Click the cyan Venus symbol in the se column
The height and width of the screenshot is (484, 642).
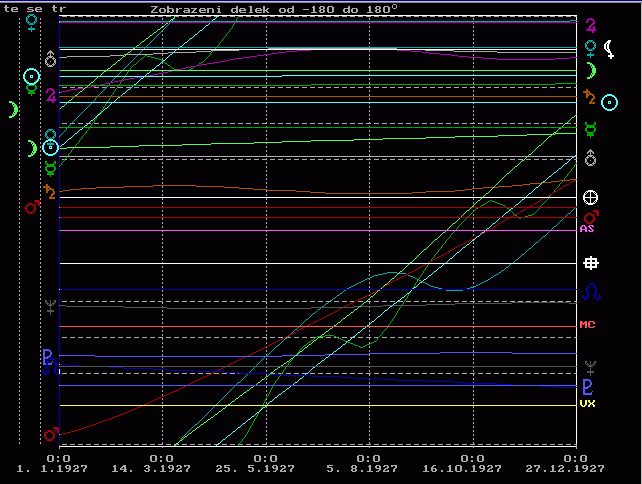[x=31, y=23]
